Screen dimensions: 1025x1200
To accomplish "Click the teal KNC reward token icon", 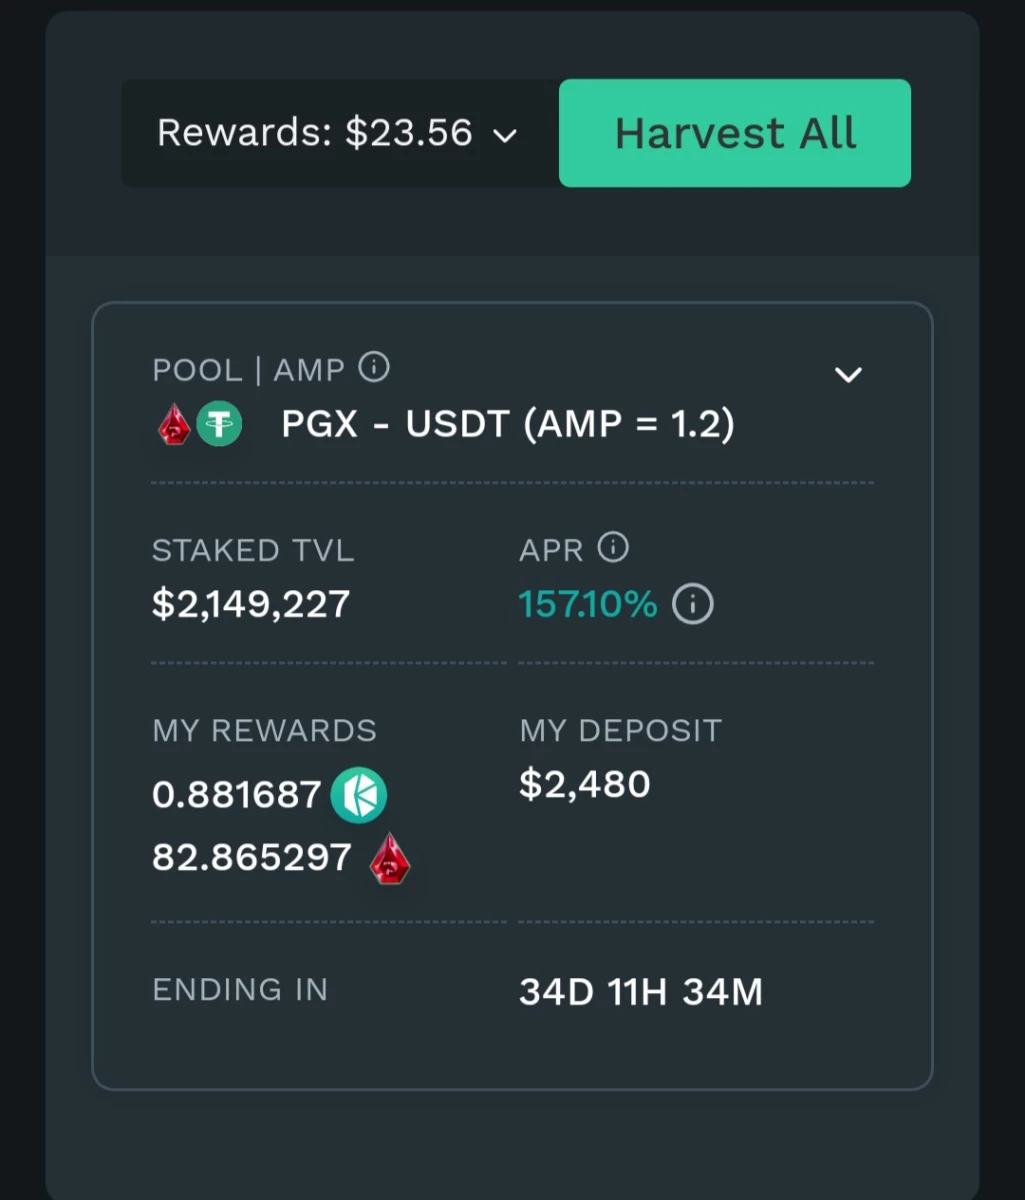I will (x=359, y=796).
